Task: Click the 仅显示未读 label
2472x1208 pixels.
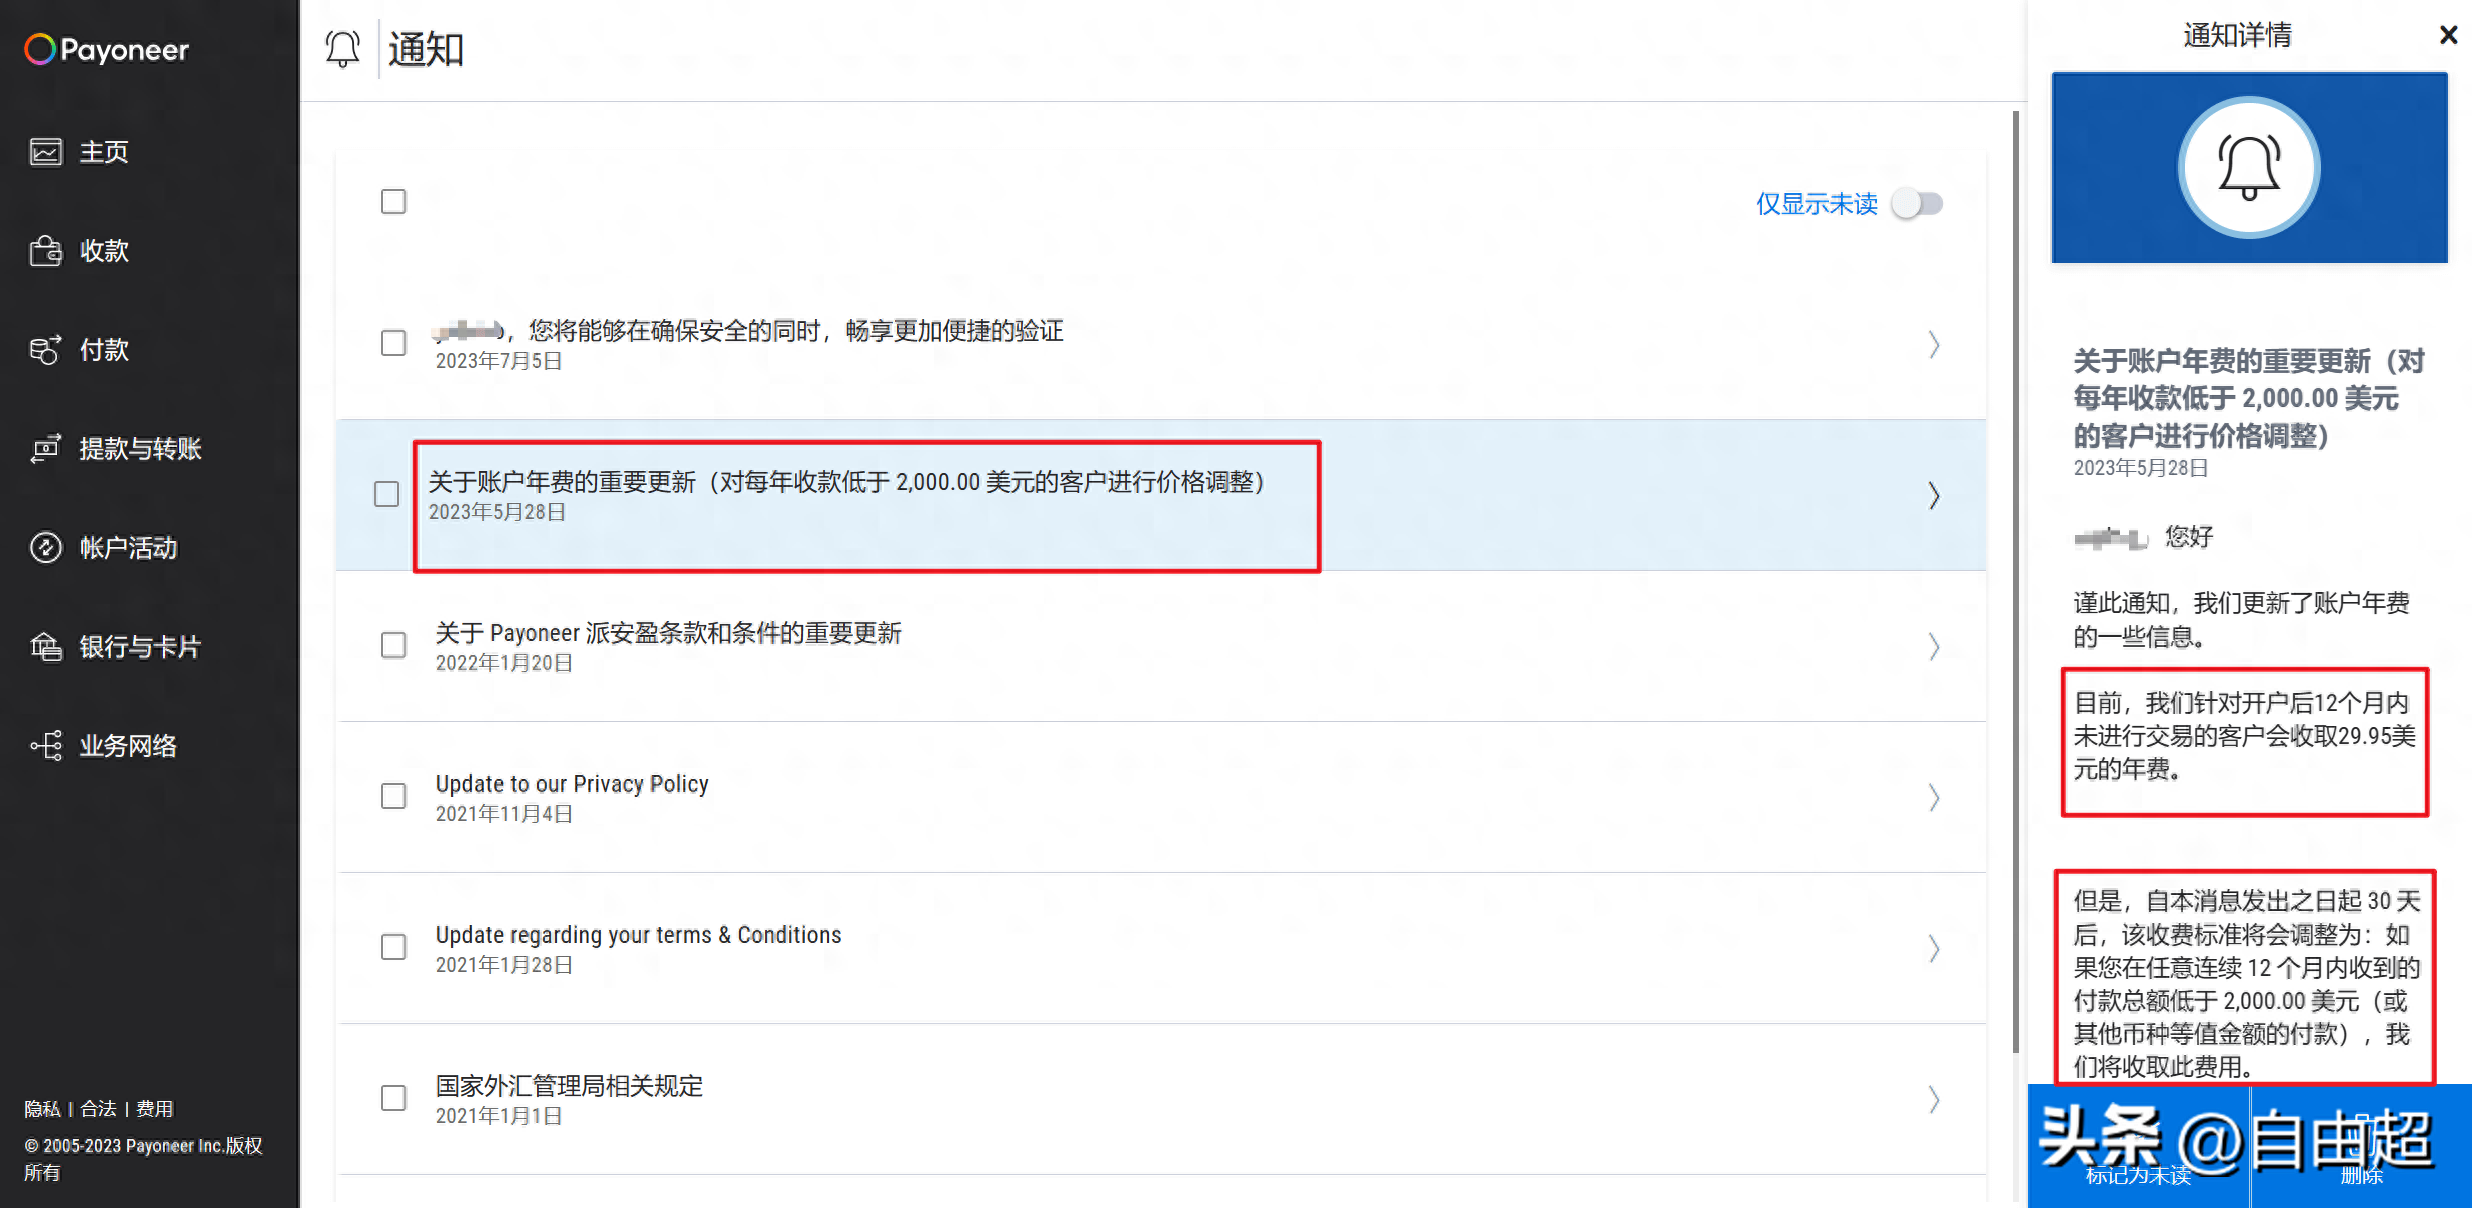Action: pos(1817,204)
